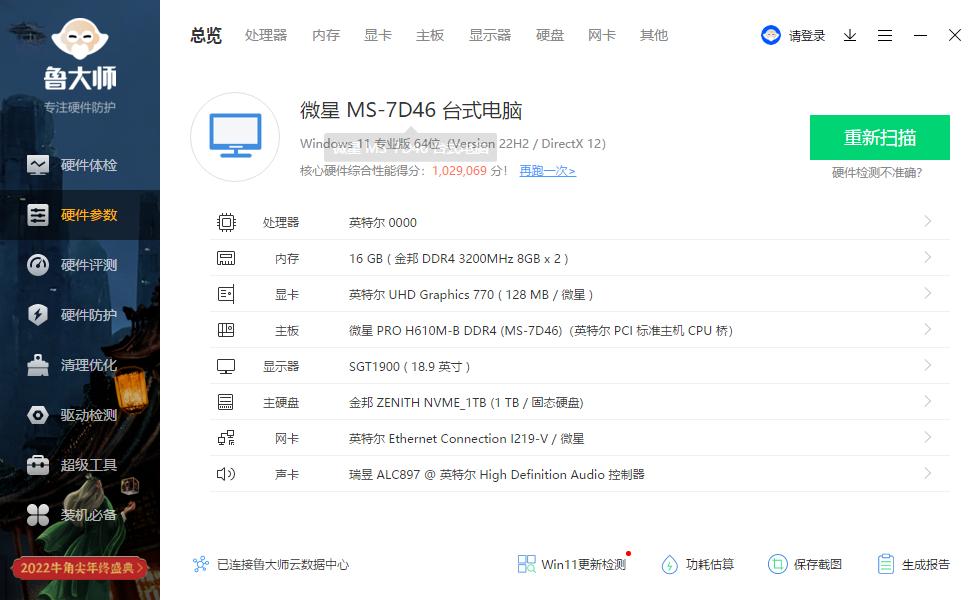The image size is (980, 600).
Task: Expand the 处理器 hardware row details
Action: point(927,222)
